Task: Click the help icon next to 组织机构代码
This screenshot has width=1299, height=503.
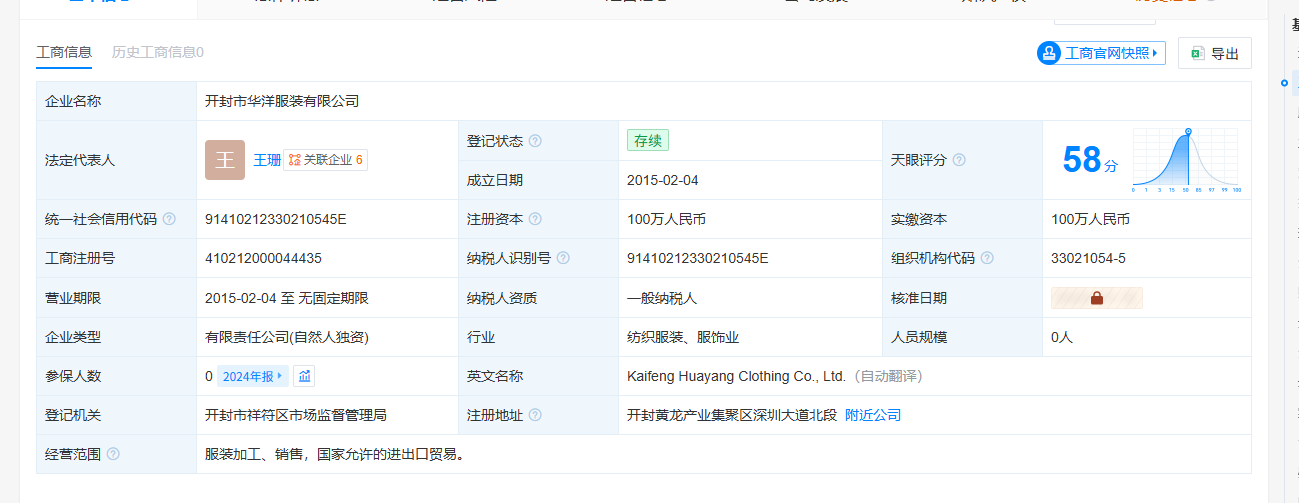Action: point(987,258)
